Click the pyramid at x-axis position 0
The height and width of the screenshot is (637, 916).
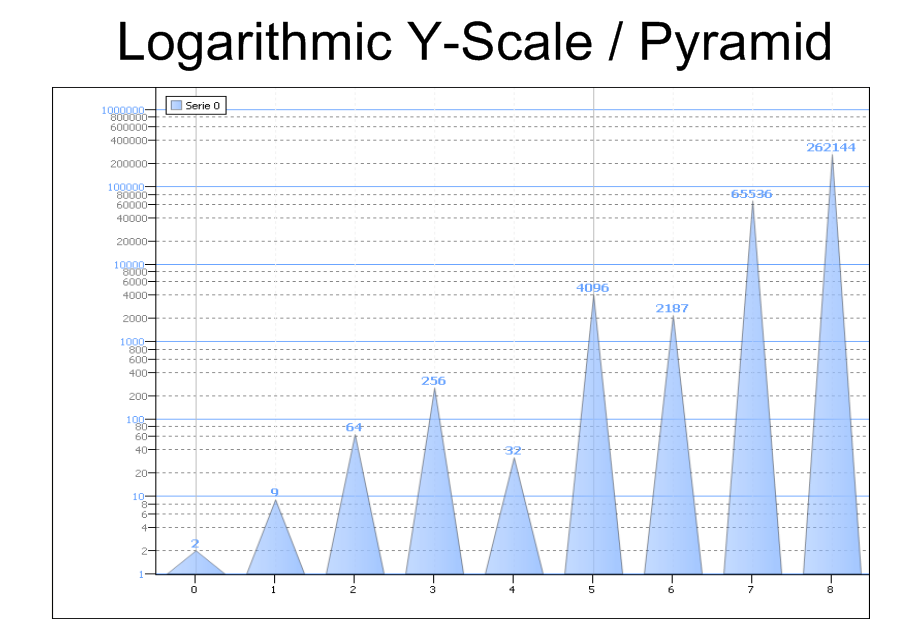(x=195, y=565)
